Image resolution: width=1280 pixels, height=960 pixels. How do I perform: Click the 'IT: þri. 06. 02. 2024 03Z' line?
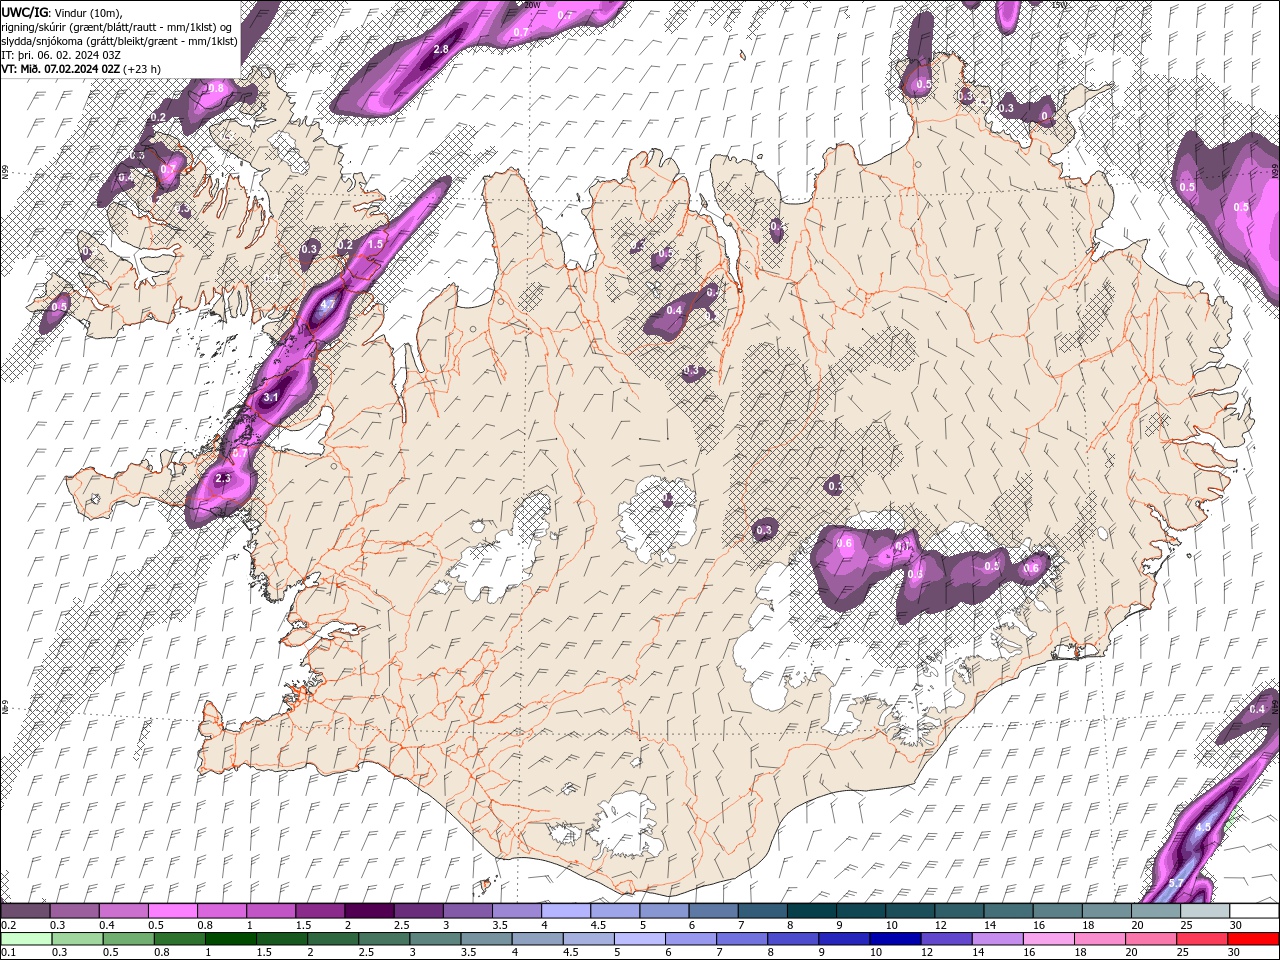pyautogui.click(x=63, y=55)
